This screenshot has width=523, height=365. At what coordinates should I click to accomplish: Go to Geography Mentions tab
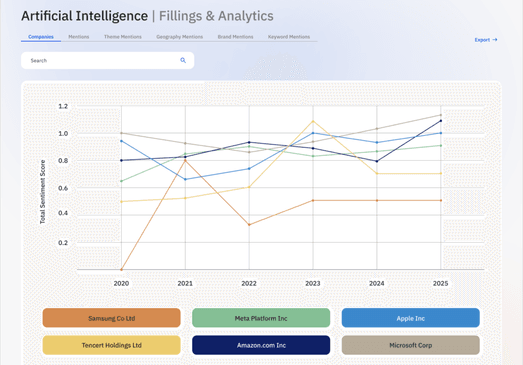pos(179,37)
